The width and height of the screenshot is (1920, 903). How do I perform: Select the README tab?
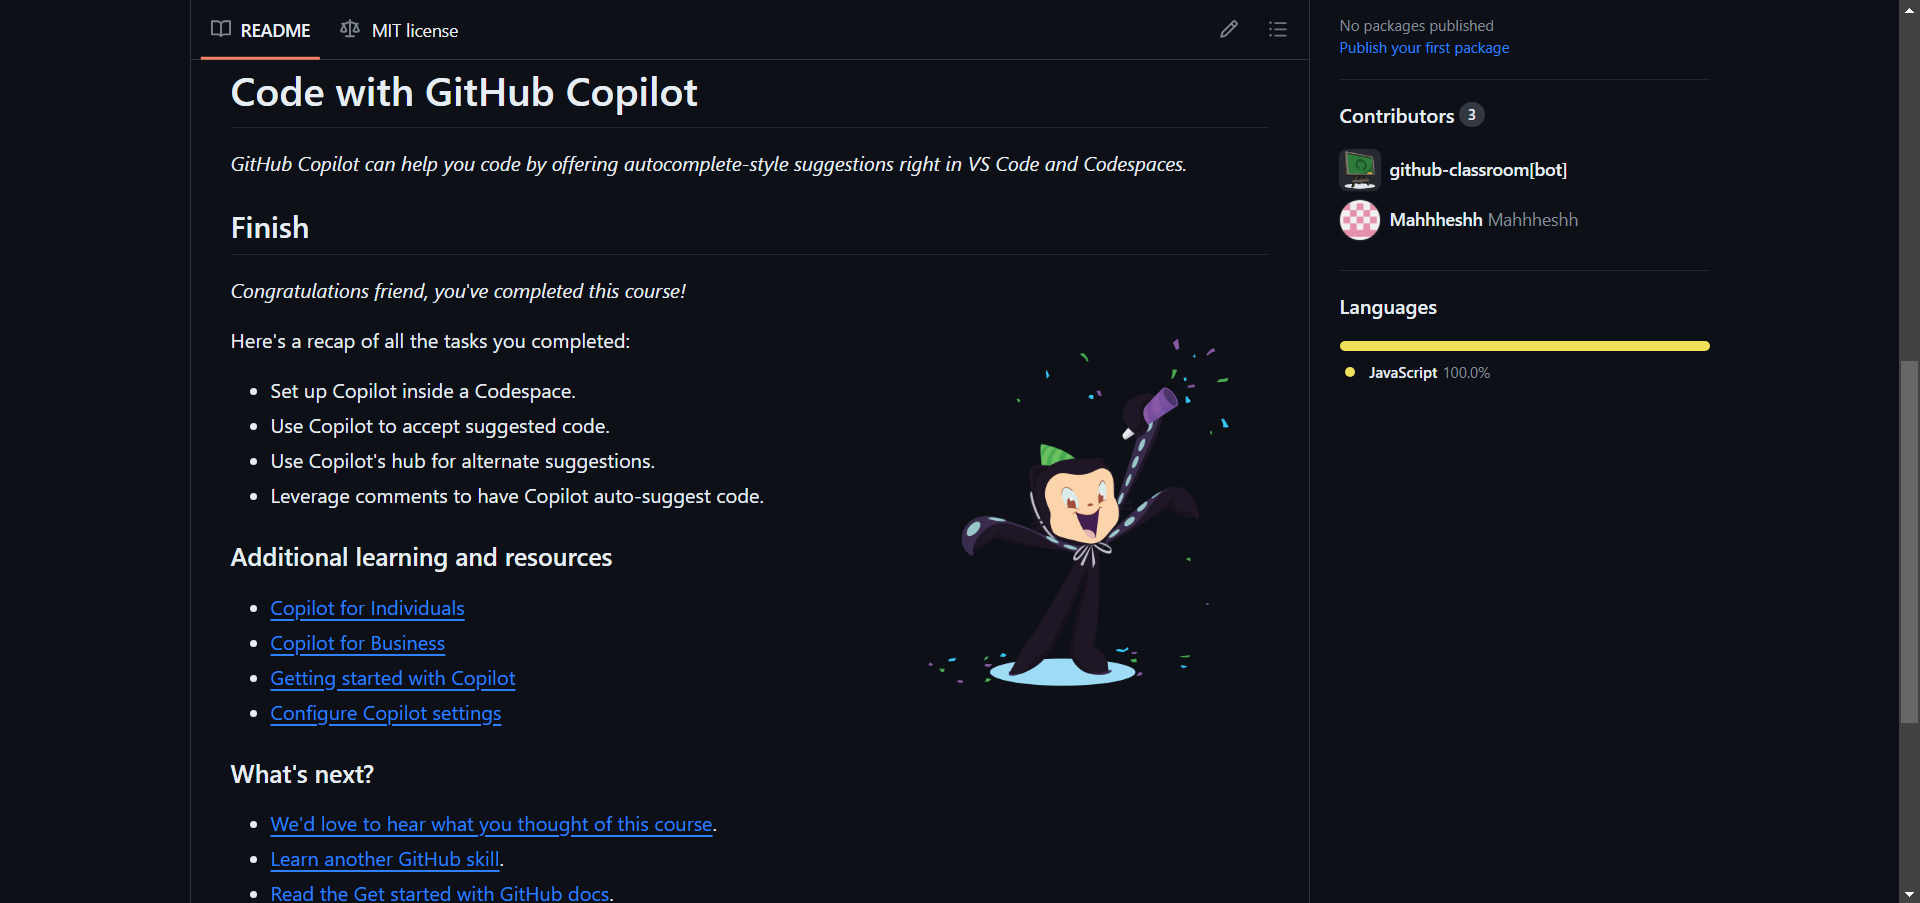click(x=275, y=30)
